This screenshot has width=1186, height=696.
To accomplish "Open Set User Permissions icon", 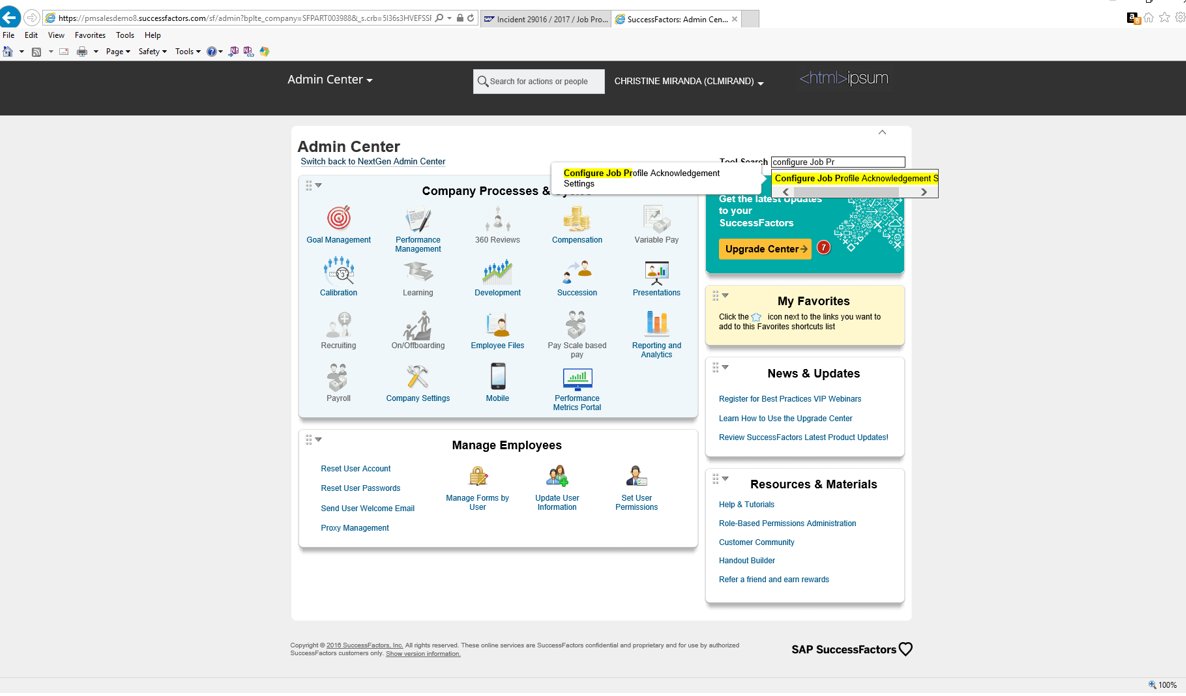I will click(636, 477).
